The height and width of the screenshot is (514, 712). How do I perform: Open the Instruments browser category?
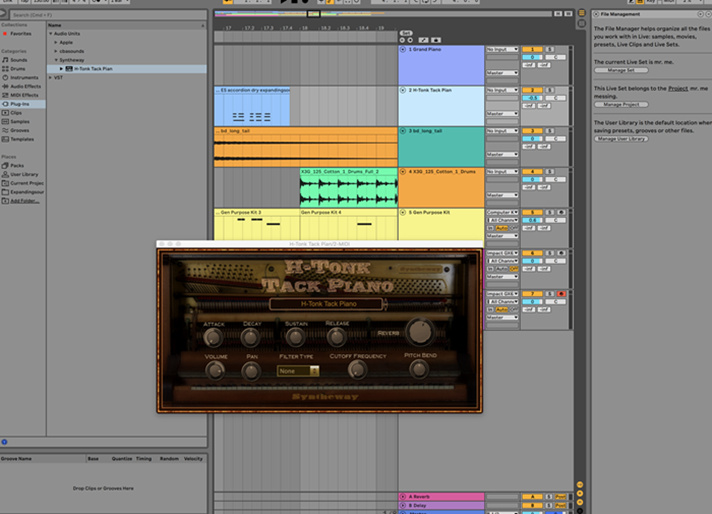24,78
